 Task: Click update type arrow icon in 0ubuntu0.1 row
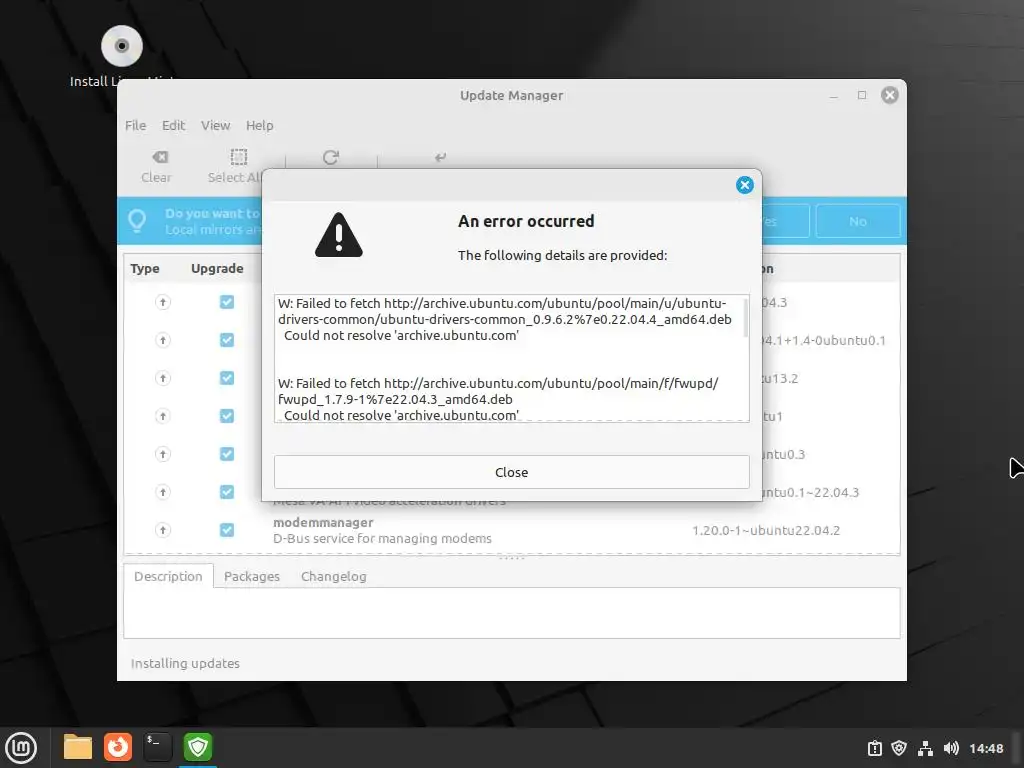[x=163, y=340]
